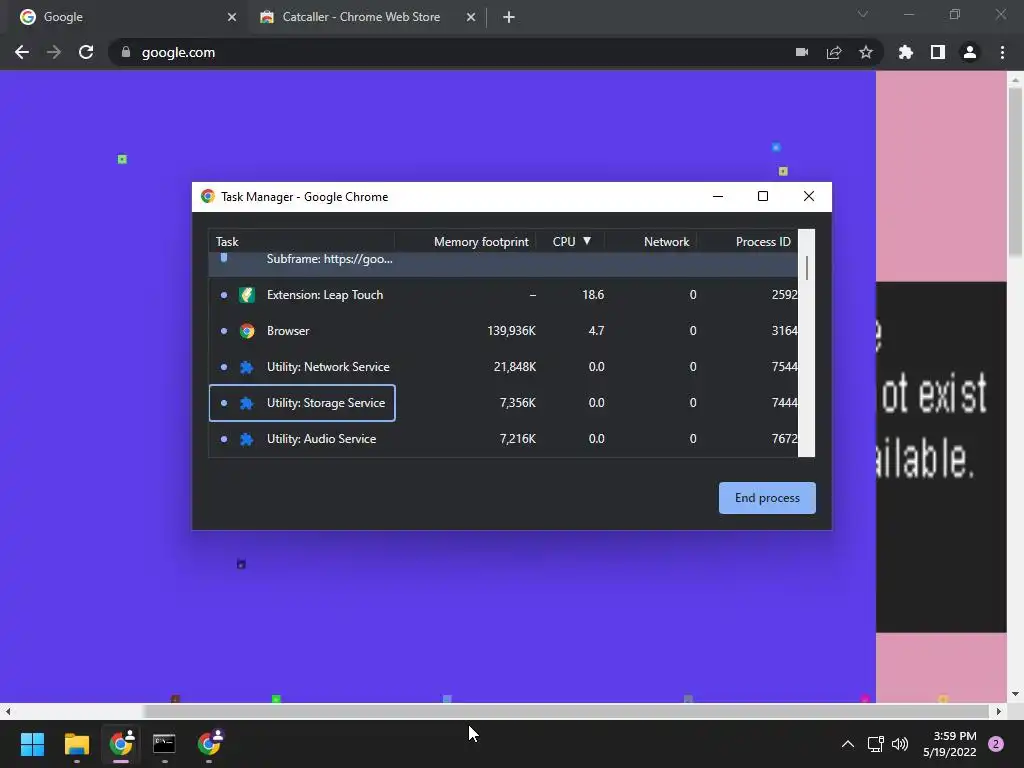Click the share page icon
Viewport: 1024px width, 768px height.
[834, 52]
